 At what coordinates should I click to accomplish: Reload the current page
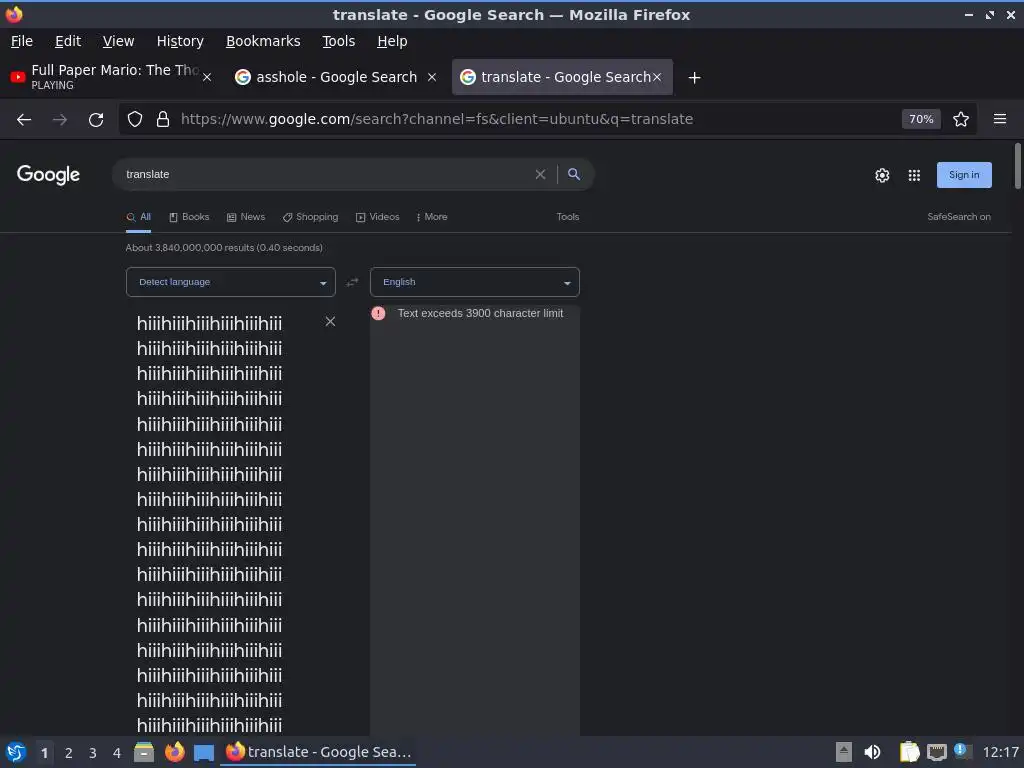[96, 120]
